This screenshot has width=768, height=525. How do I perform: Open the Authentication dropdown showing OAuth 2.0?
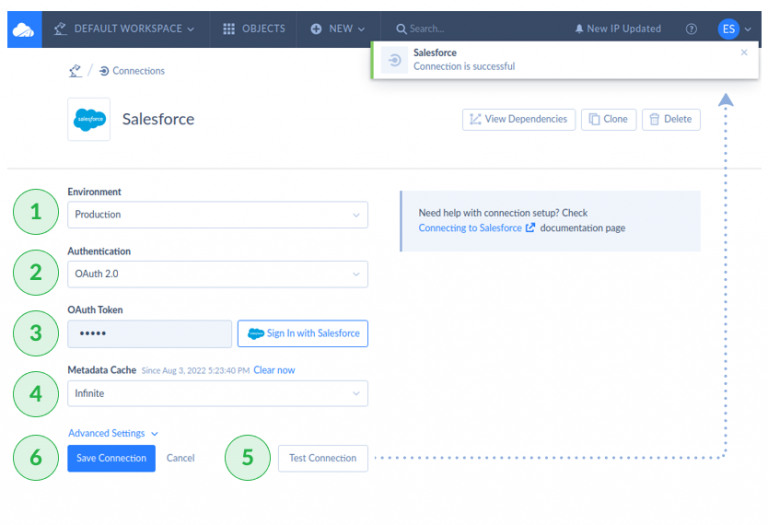pyautogui.click(x=217, y=274)
